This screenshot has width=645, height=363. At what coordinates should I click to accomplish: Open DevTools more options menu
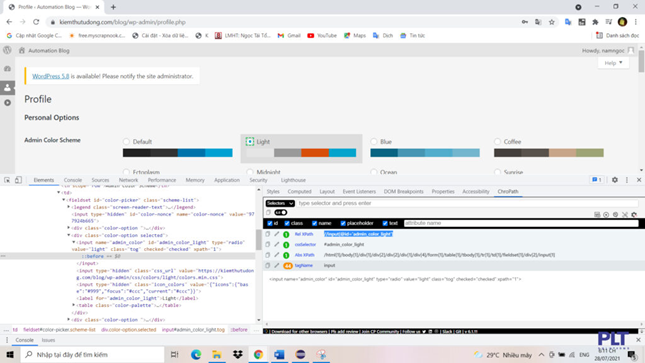click(x=627, y=180)
